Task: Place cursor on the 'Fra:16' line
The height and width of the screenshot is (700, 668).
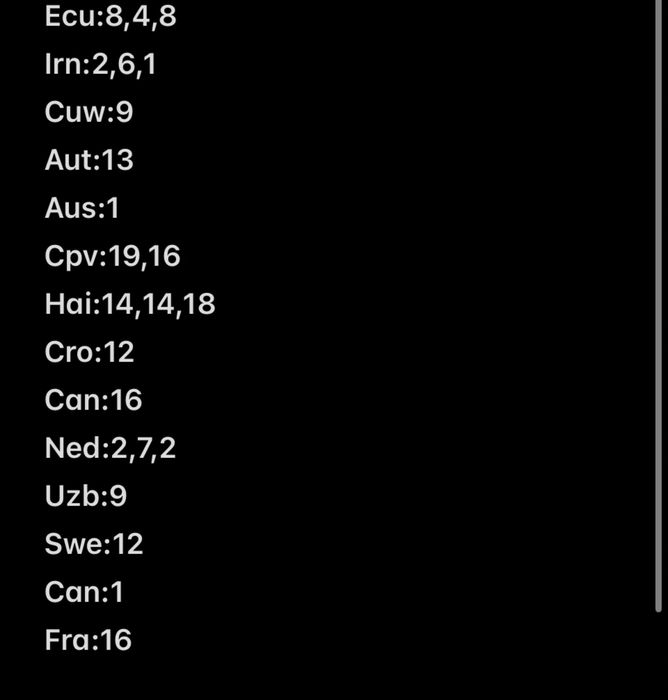Action: click(x=88, y=640)
